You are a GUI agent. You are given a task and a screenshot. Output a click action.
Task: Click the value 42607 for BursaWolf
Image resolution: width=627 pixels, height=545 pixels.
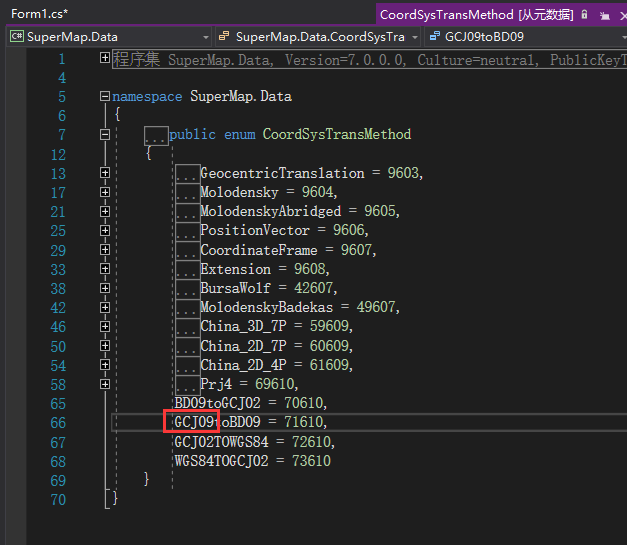314,288
